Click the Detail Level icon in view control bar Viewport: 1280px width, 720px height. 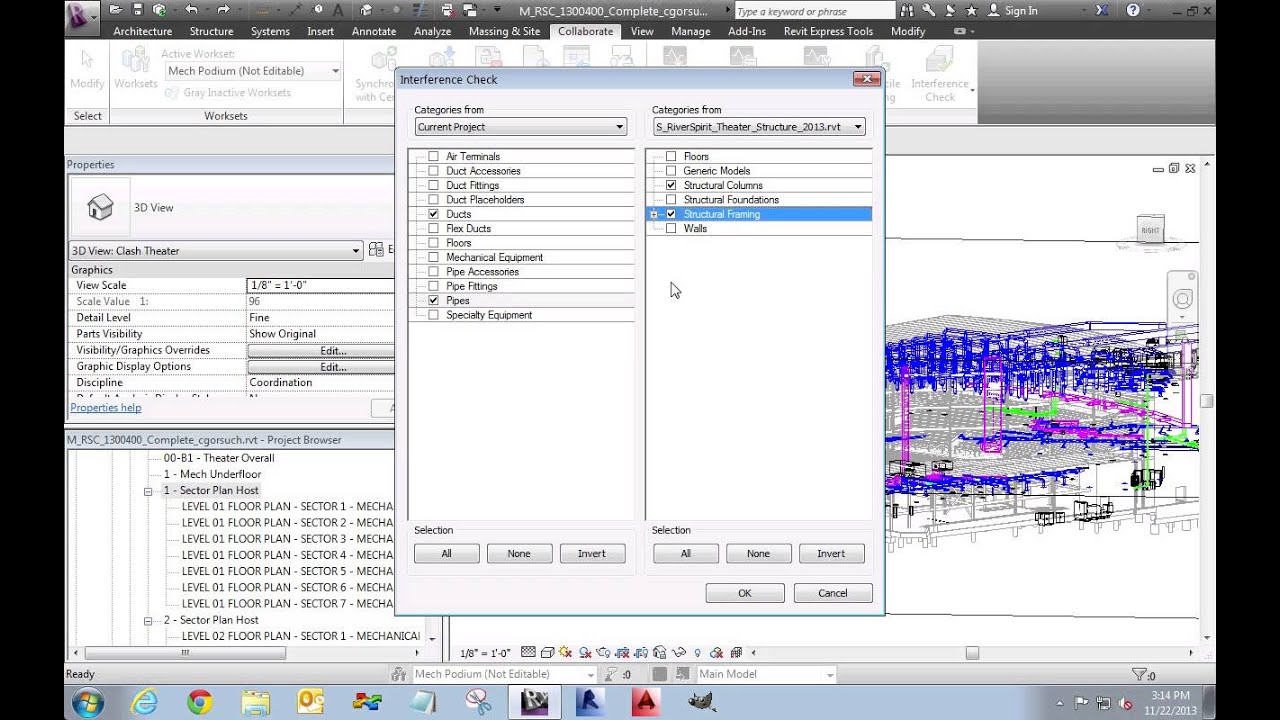point(528,653)
